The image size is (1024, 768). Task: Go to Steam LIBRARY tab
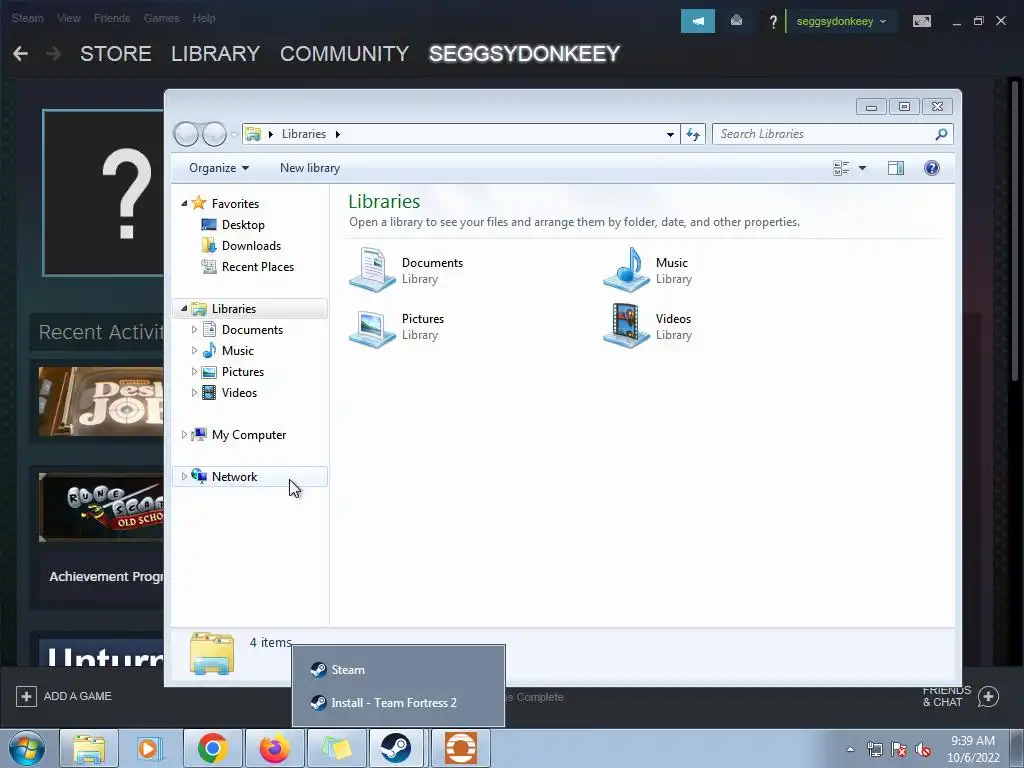coord(216,54)
